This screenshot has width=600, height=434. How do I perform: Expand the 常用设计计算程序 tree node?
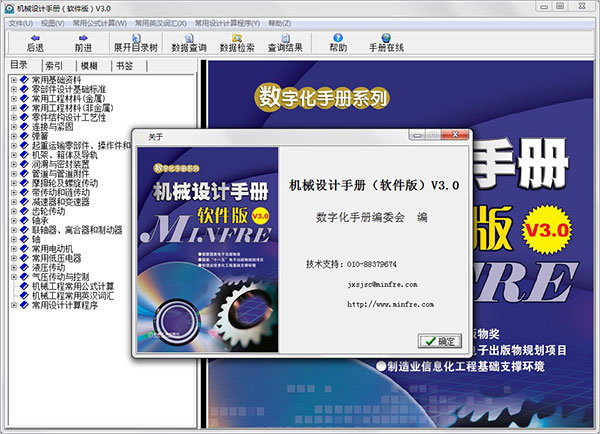(x=13, y=305)
